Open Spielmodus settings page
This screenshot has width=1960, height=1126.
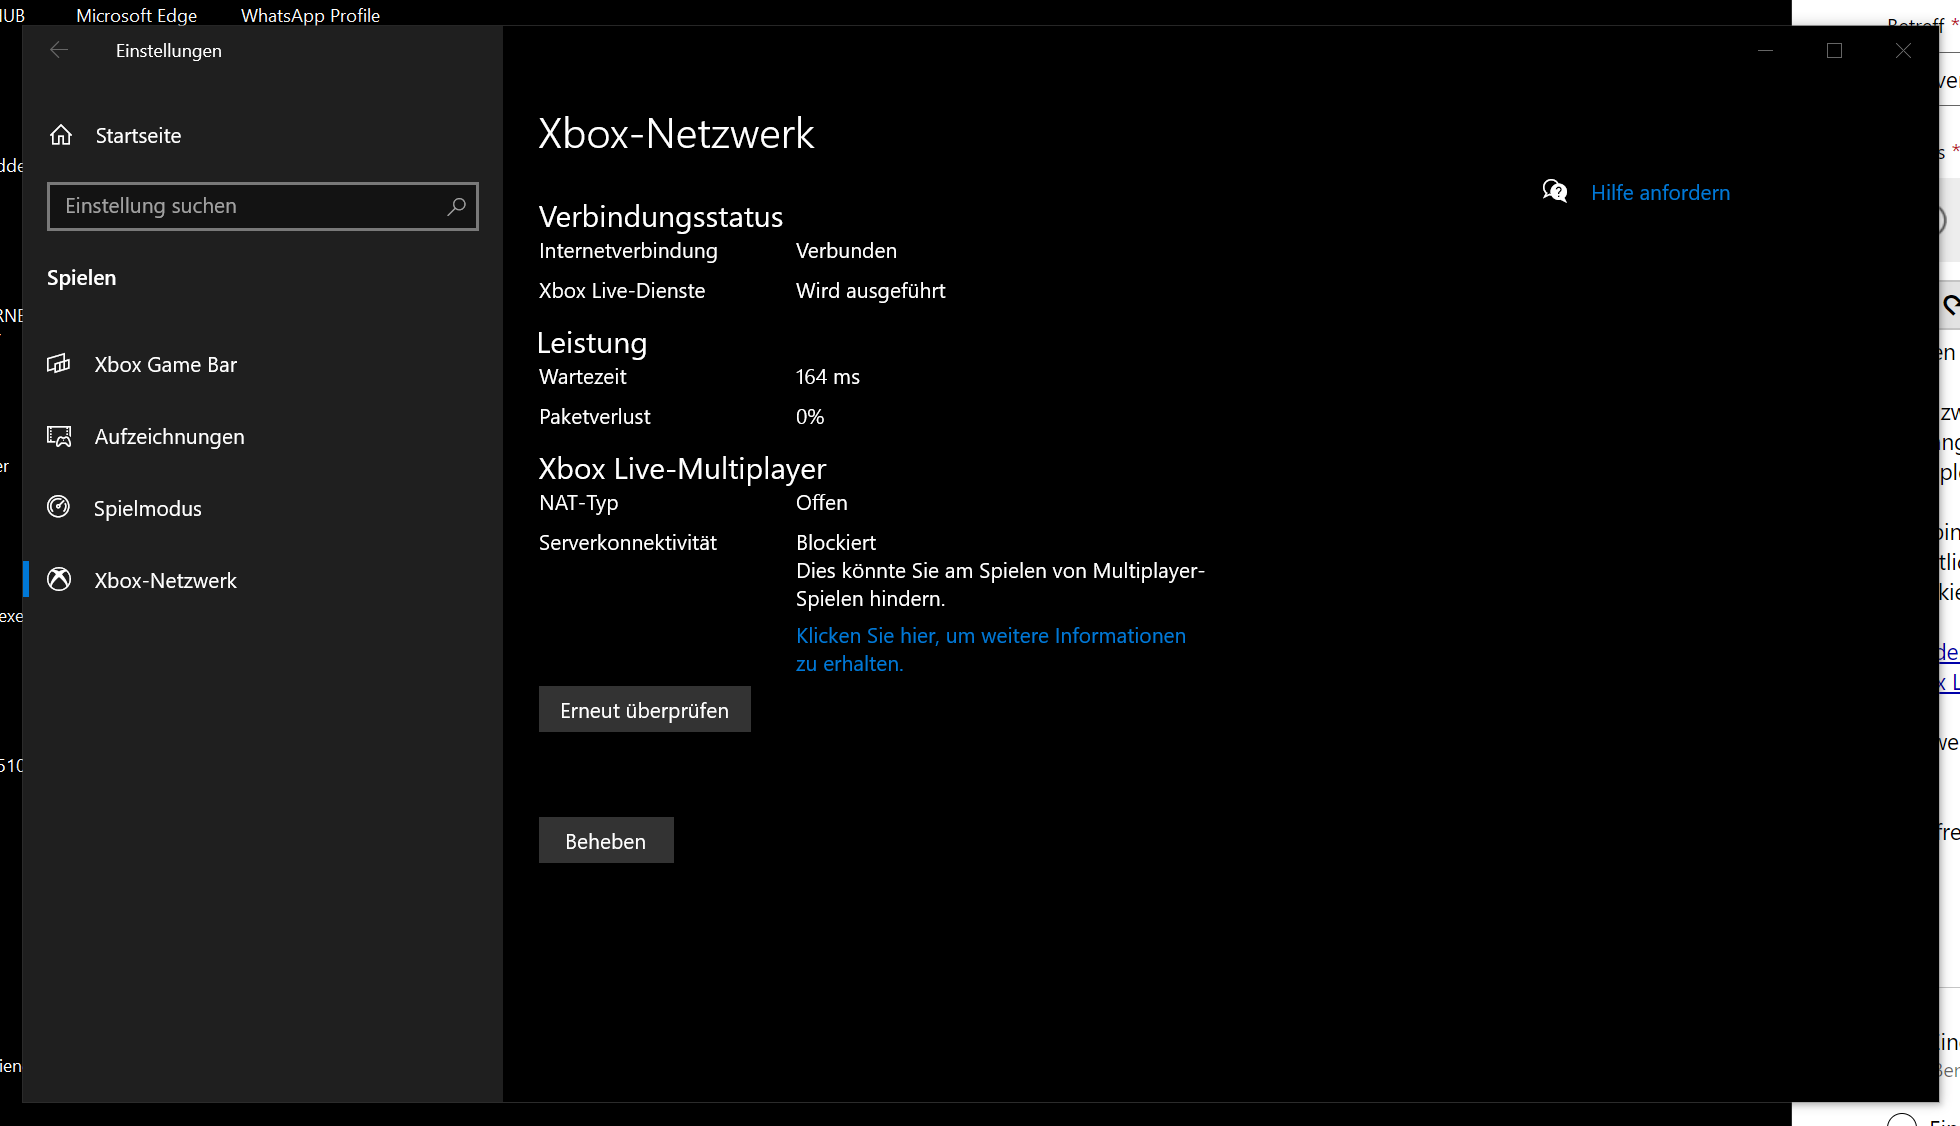coord(262,508)
